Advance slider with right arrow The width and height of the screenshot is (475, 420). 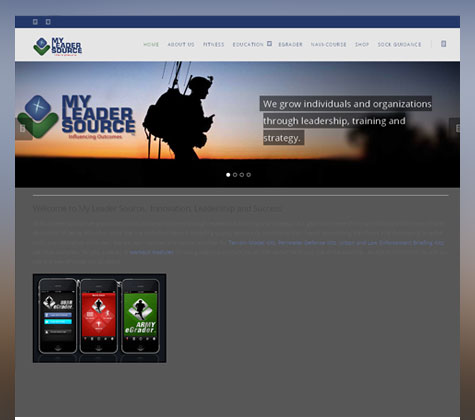pyautogui.click(x=455, y=128)
